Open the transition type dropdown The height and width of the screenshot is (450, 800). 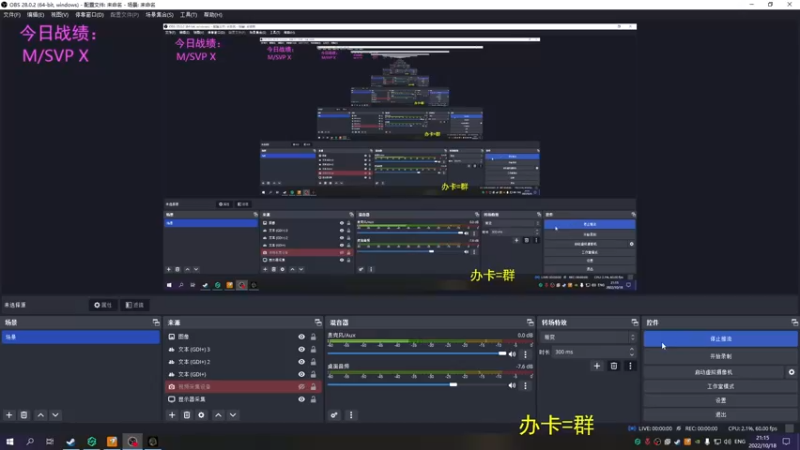[589, 337]
